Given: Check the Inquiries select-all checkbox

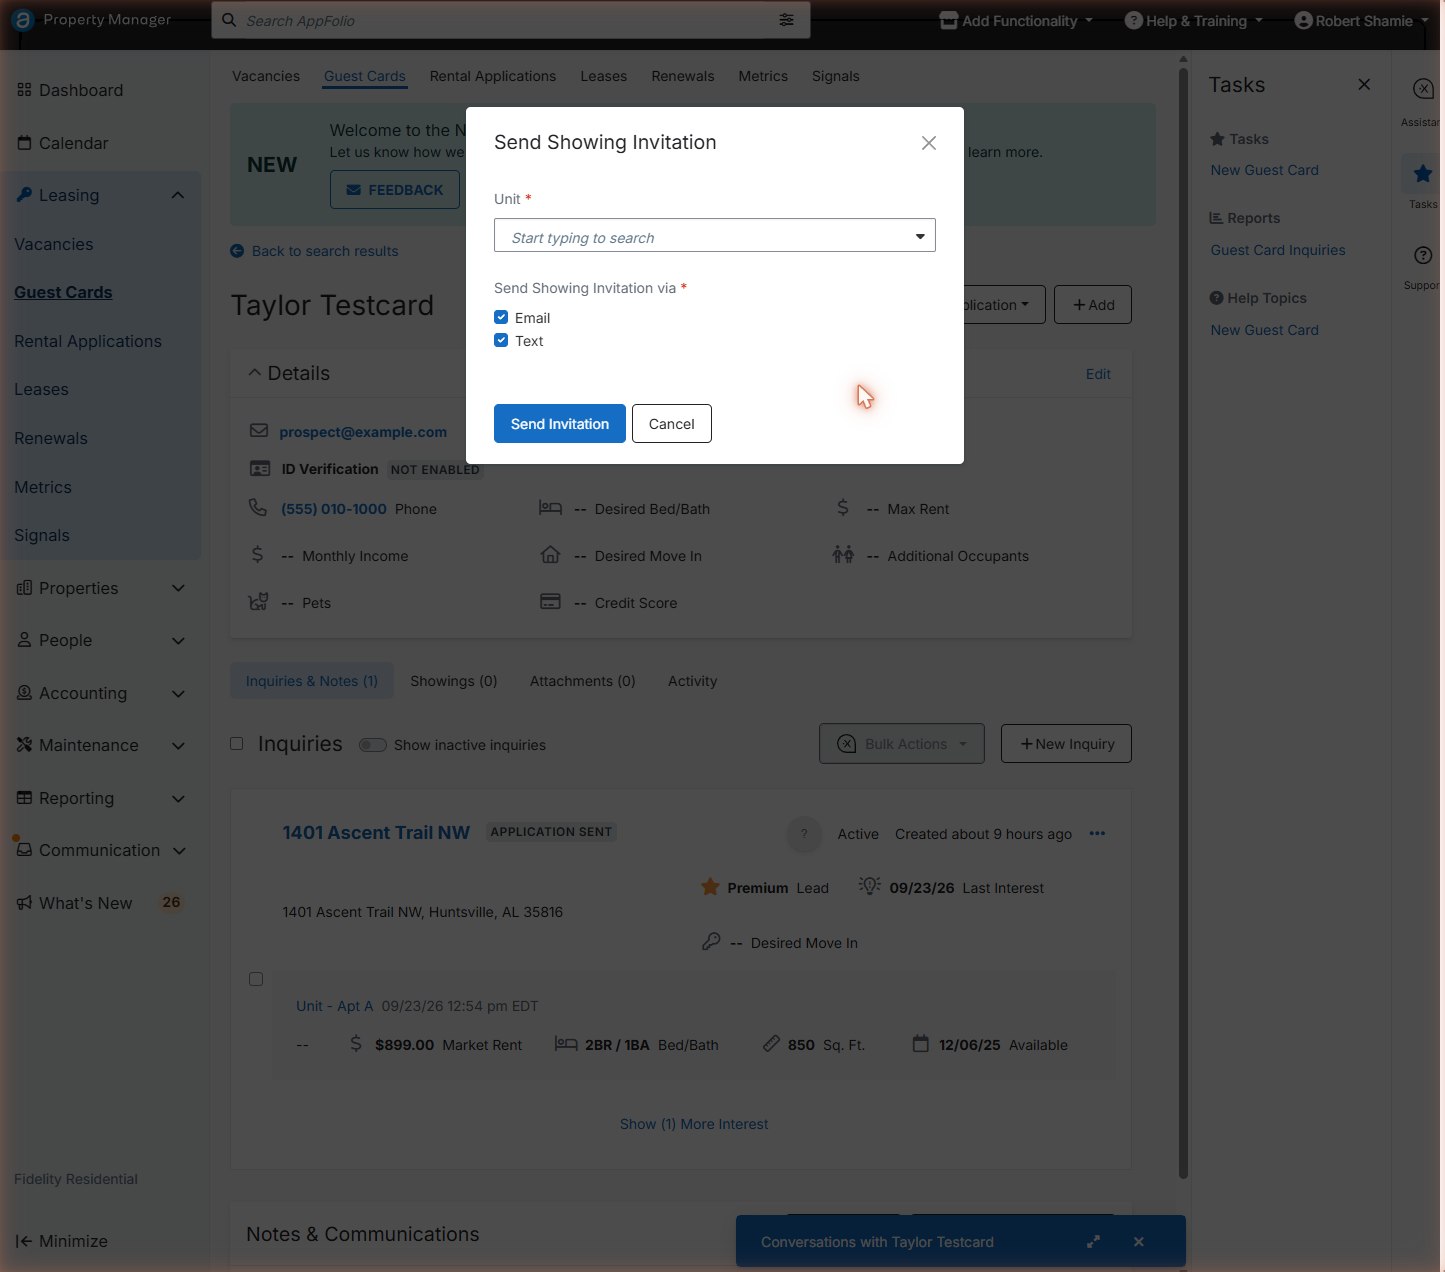Looking at the screenshot, I should tap(237, 744).
